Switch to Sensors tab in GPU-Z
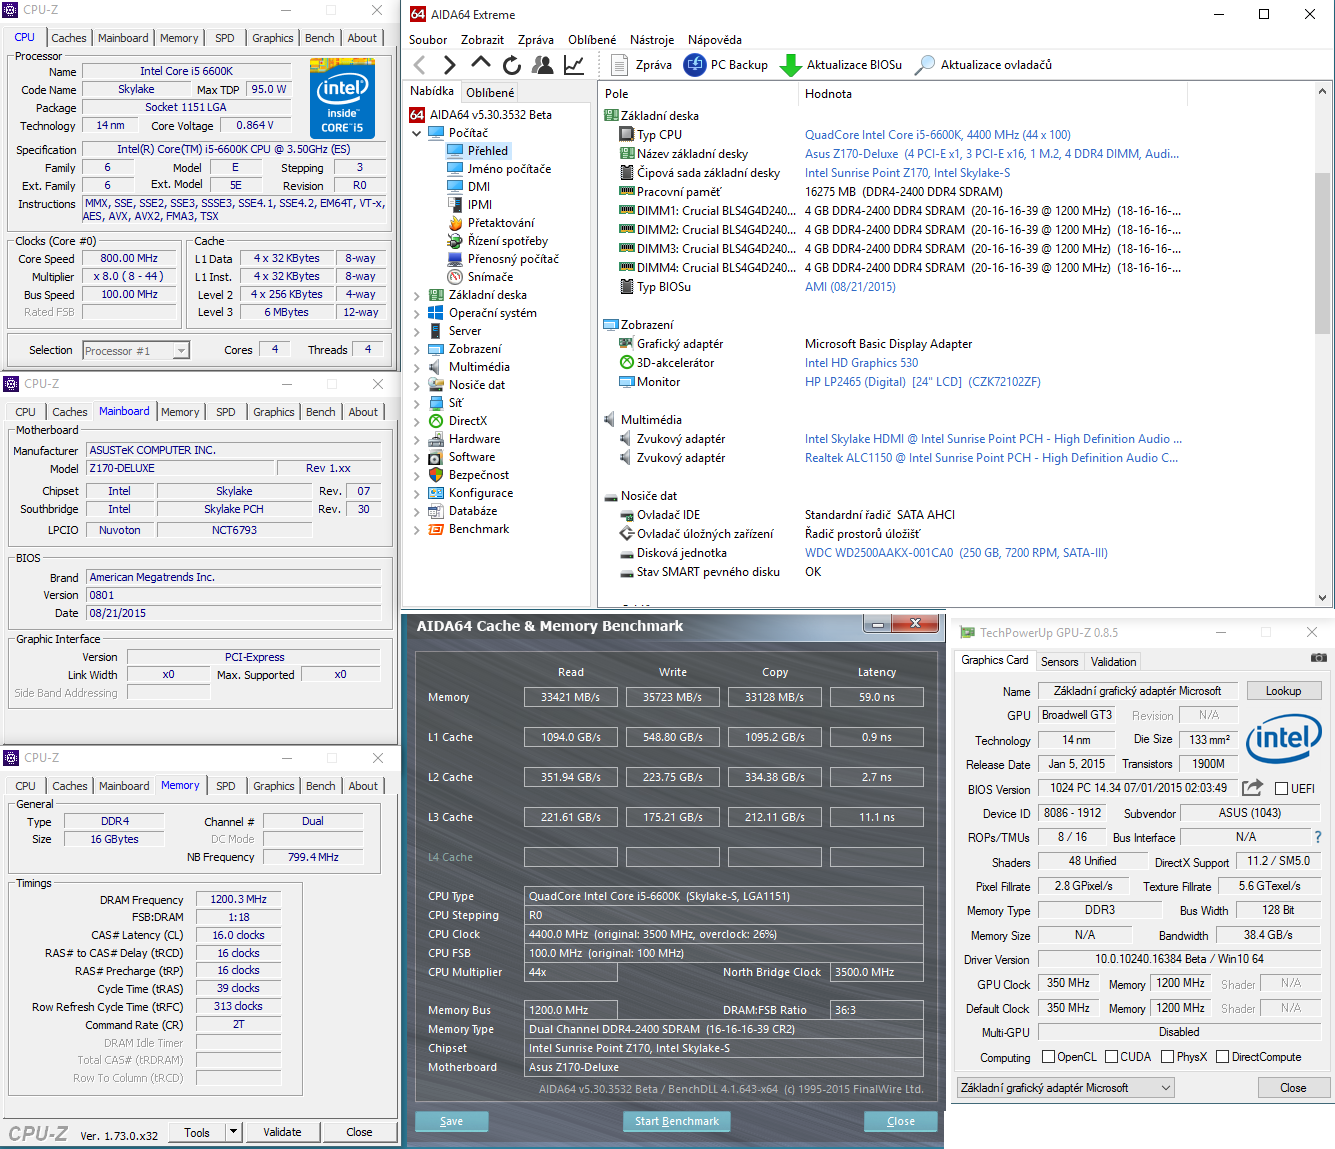The width and height of the screenshot is (1335, 1149). [1060, 662]
